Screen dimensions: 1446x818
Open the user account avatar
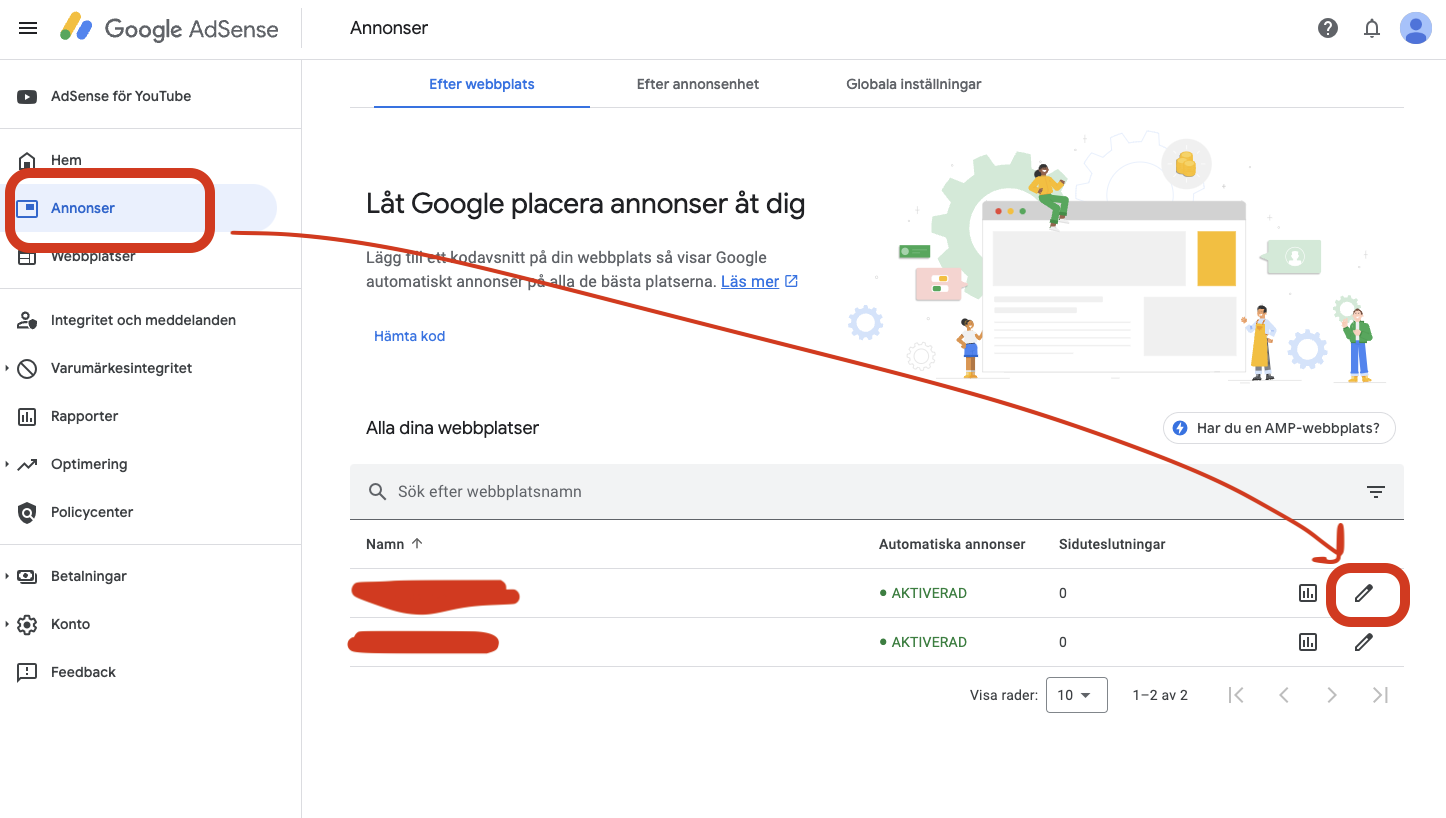[x=1415, y=28]
